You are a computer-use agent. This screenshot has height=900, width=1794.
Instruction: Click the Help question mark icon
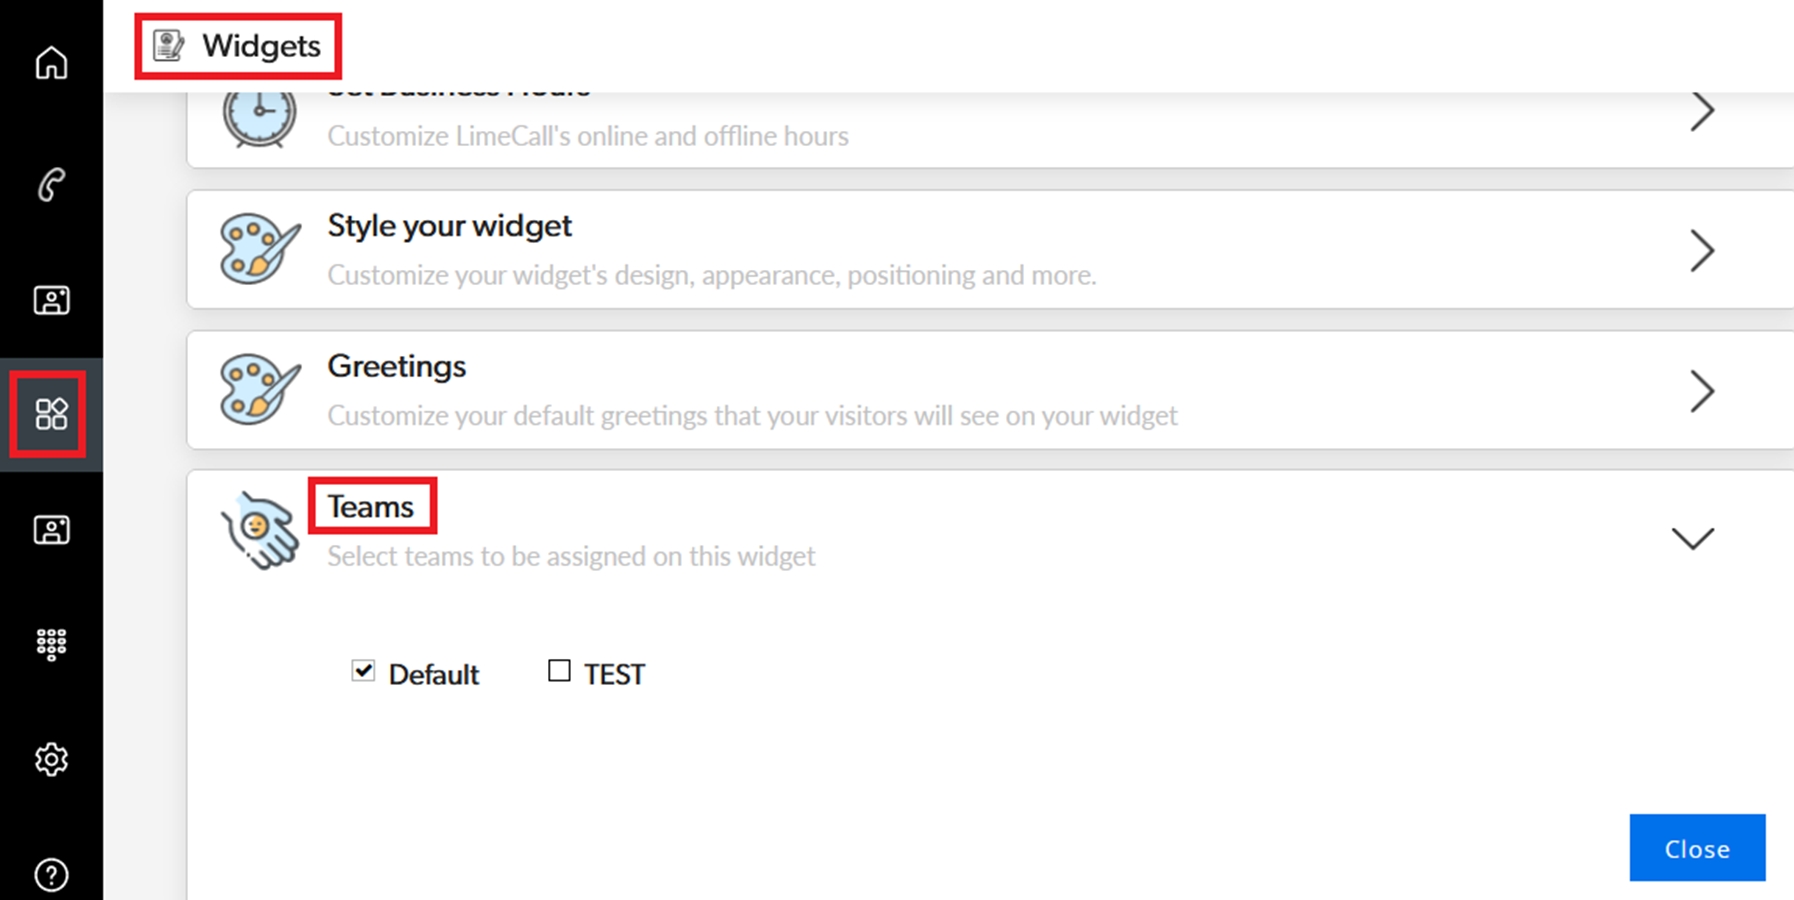pyautogui.click(x=51, y=875)
